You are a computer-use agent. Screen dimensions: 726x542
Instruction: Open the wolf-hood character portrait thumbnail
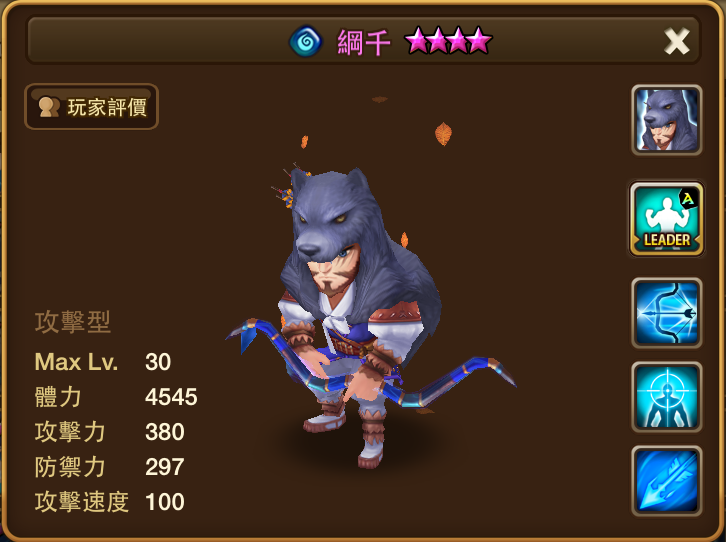667,120
